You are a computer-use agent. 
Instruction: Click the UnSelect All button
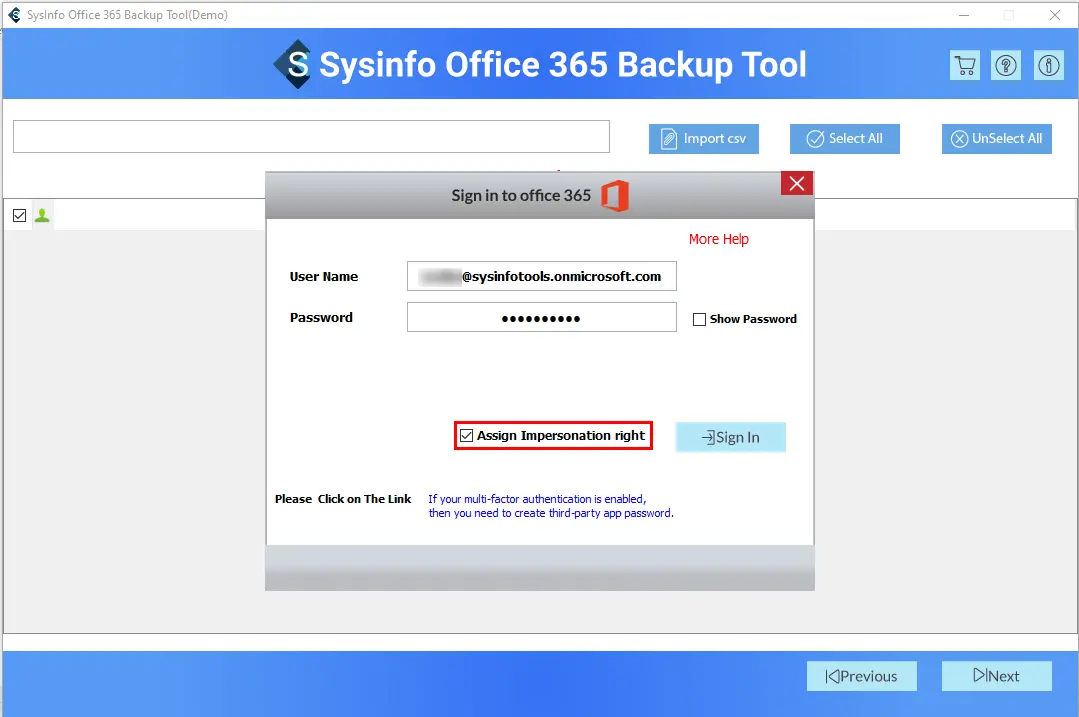pyautogui.click(x=996, y=139)
